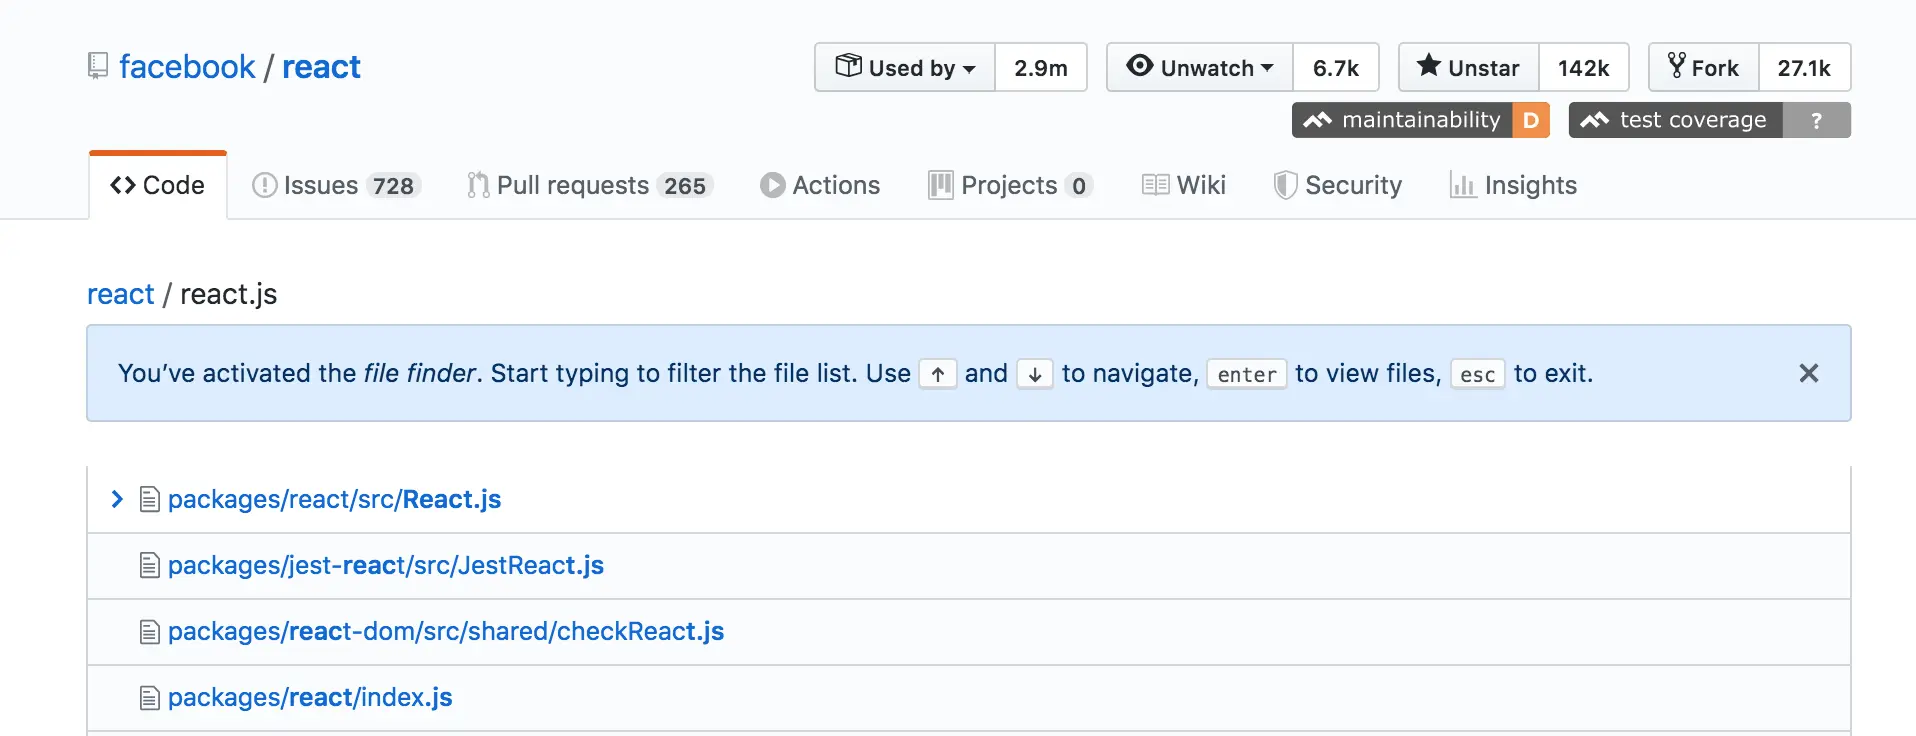Viewport: 1916px width, 736px height.
Task: Fork the react repository
Action: pos(1703,68)
